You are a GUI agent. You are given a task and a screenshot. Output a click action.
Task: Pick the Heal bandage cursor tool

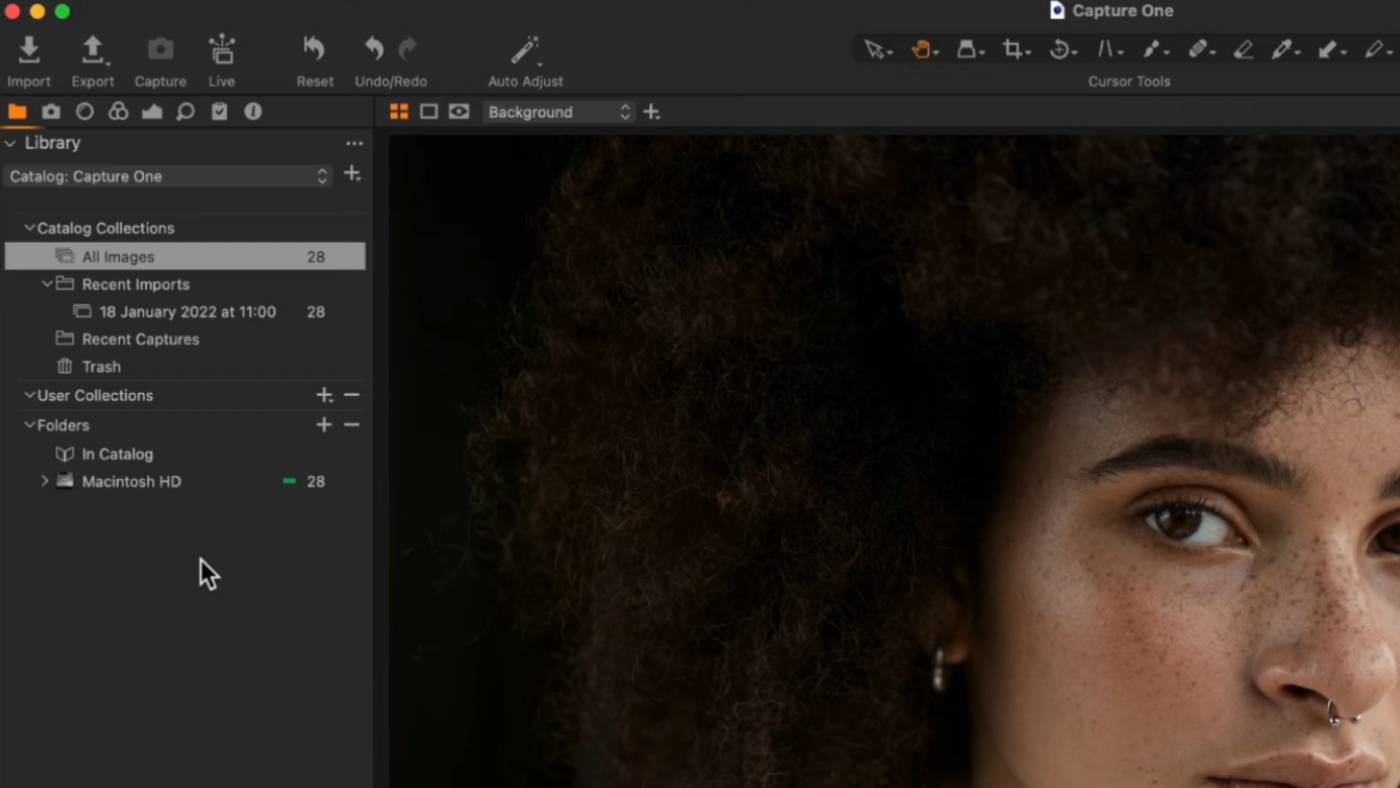(1198, 49)
